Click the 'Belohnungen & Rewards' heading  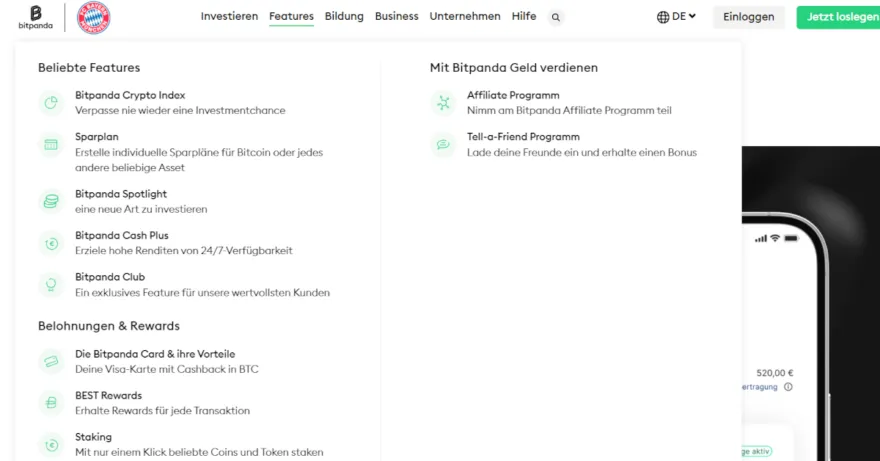coord(109,326)
